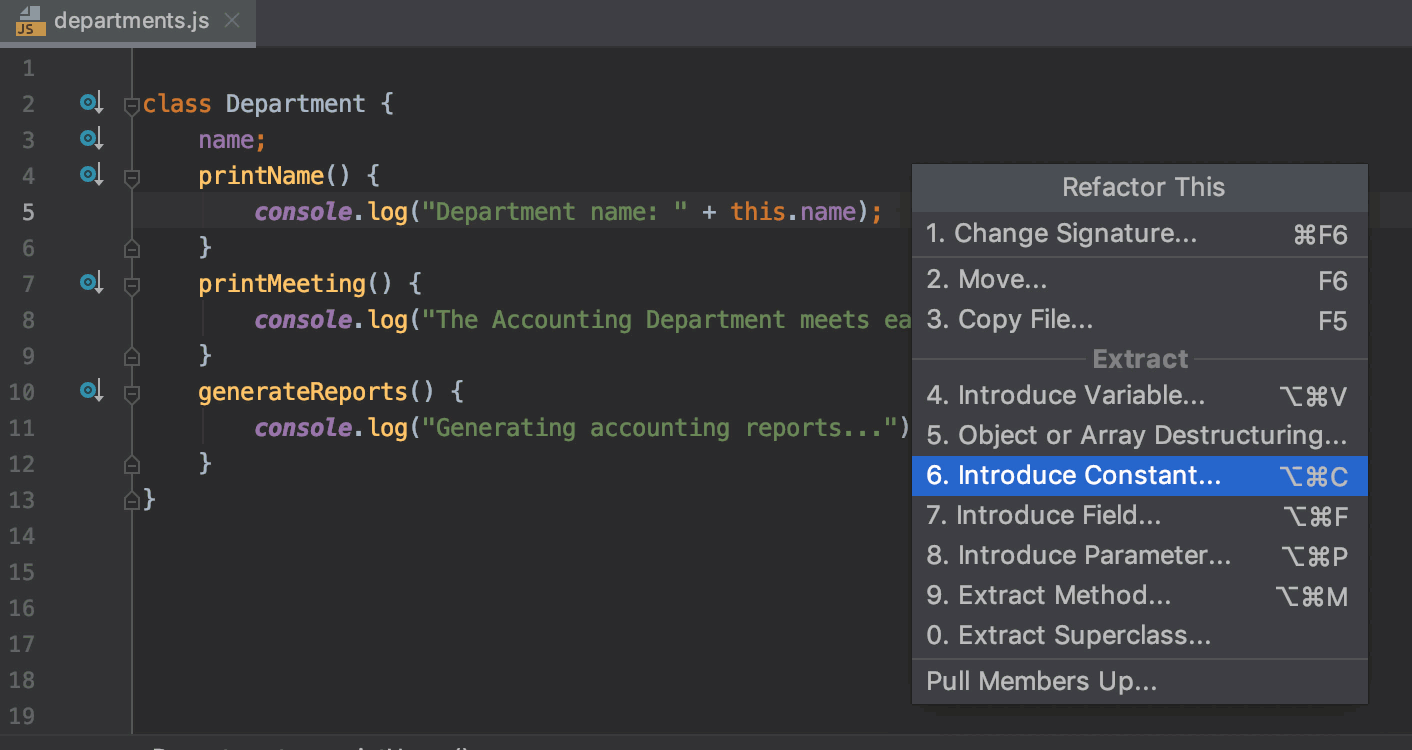Click line number 5 in the gutter
Image resolution: width=1412 pixels, height=750 pixels.
pos(28,211)
